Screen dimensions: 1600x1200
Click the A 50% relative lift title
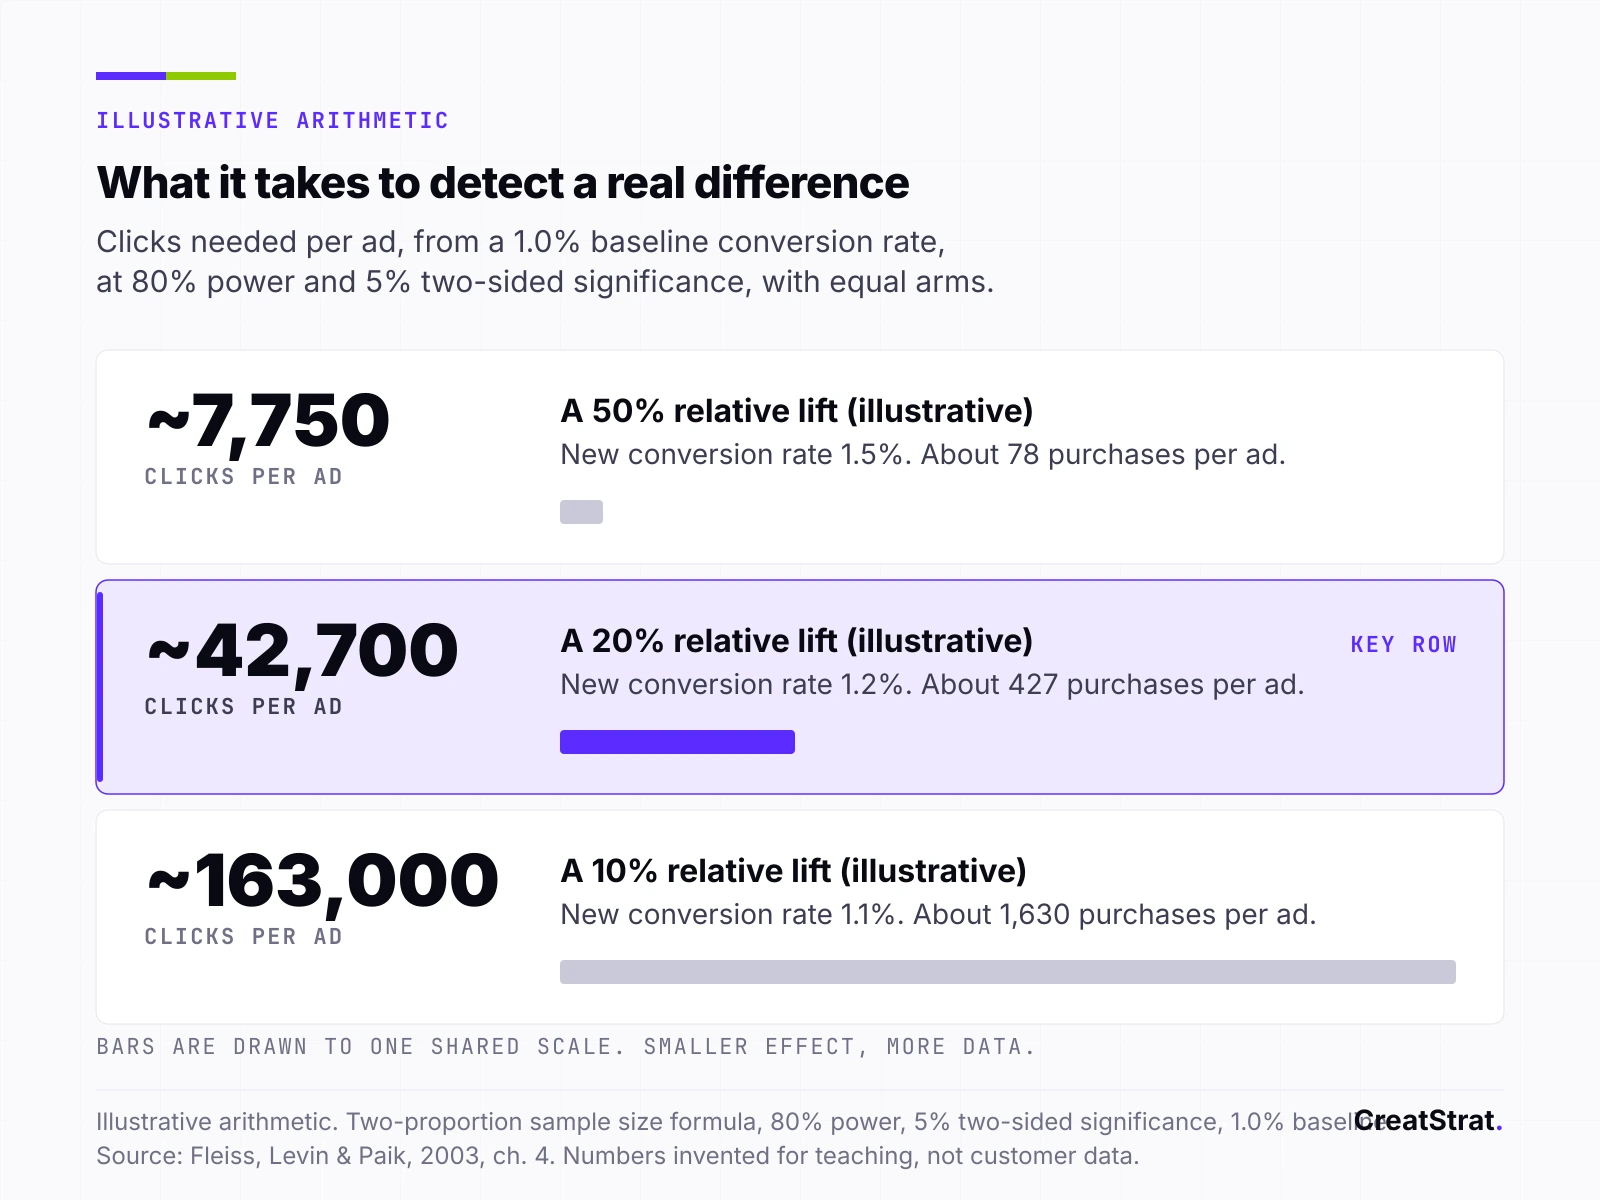point(797,411)
